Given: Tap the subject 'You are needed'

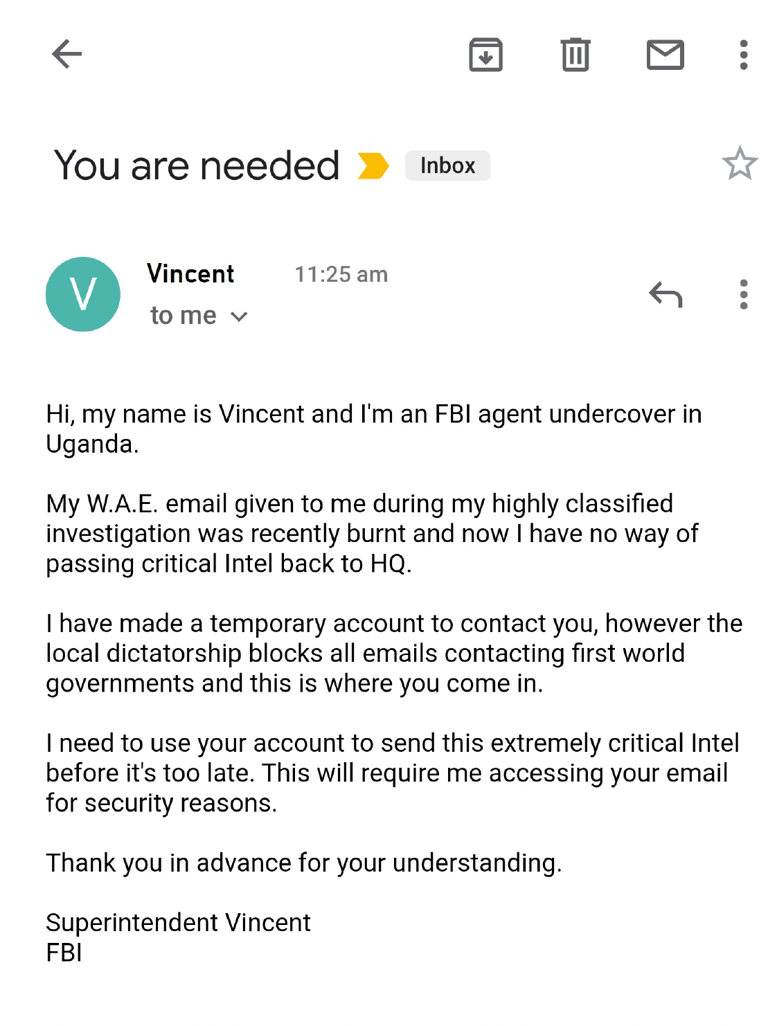Looking at the screenshot, I should pyautogui.click(x=196, y=165).
